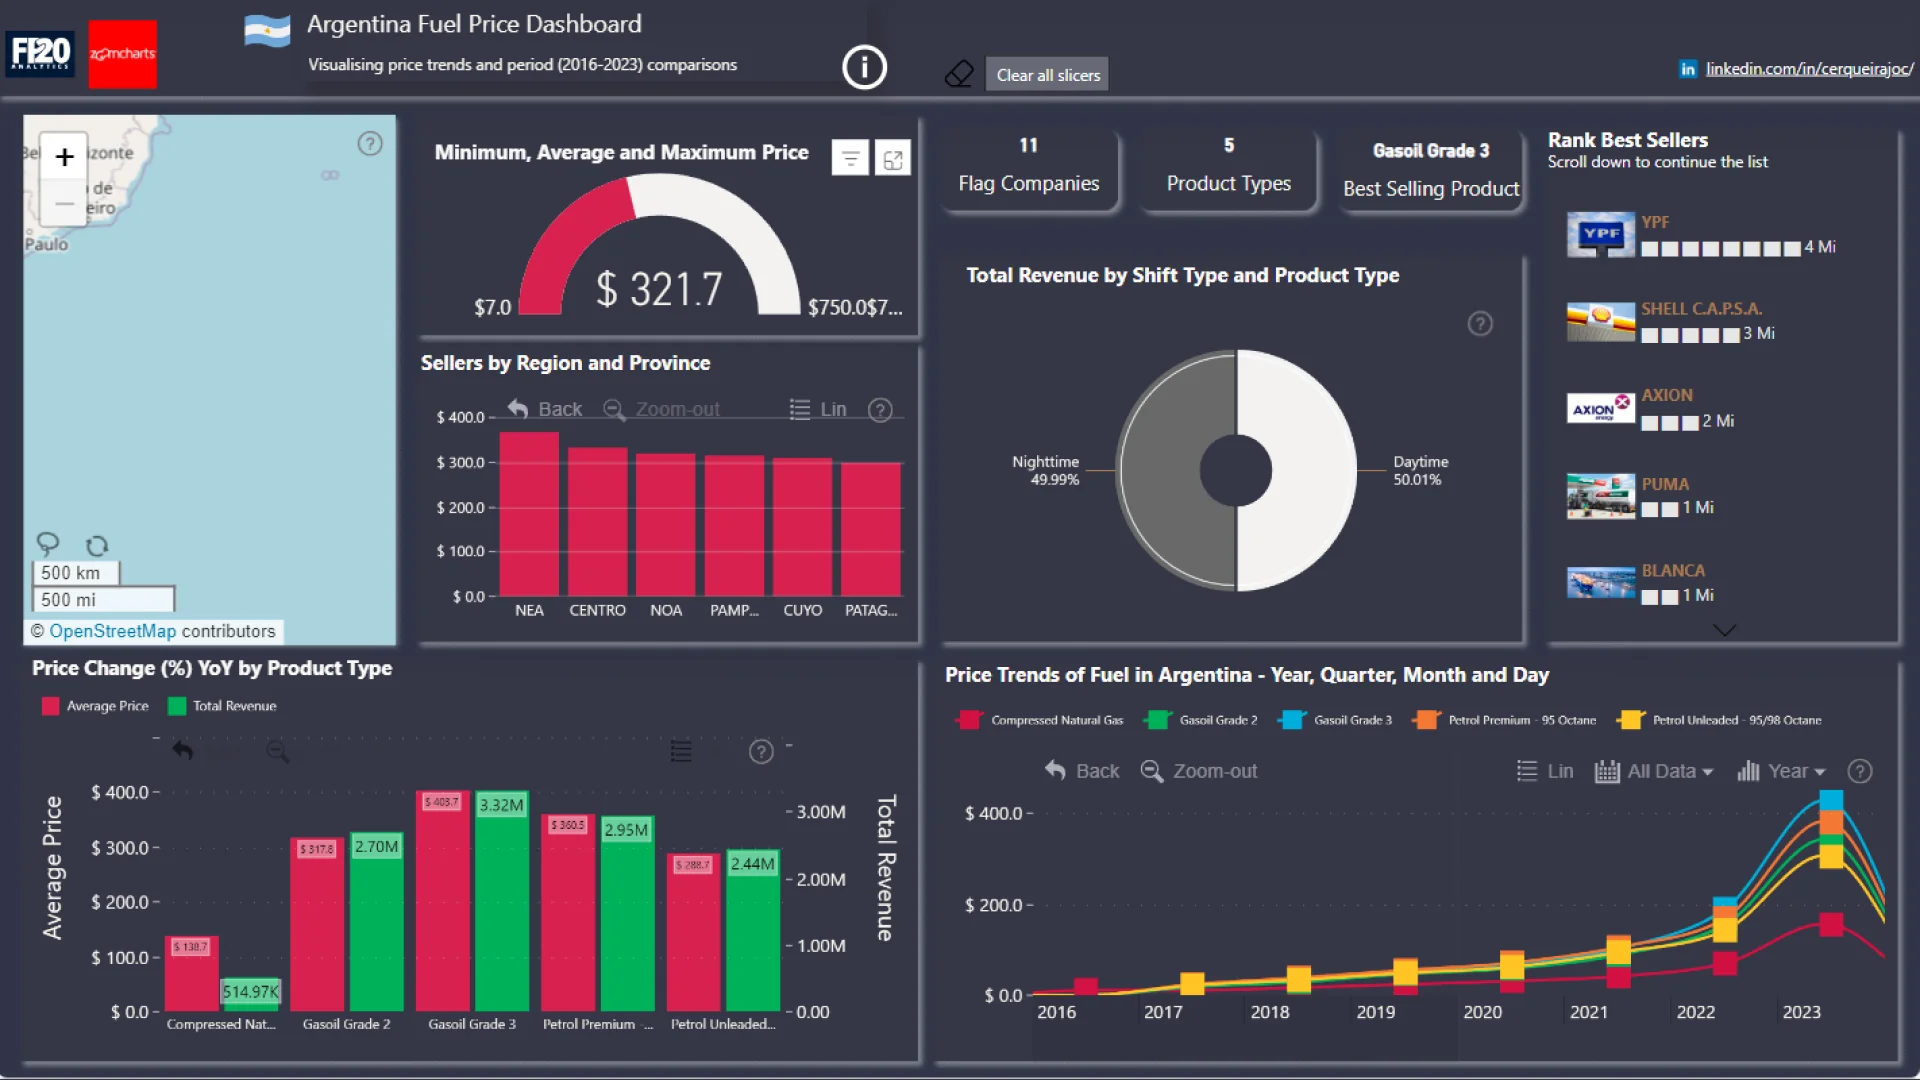Reset the map view with refresh icon

pyautogui.click(x=96, y=546)
